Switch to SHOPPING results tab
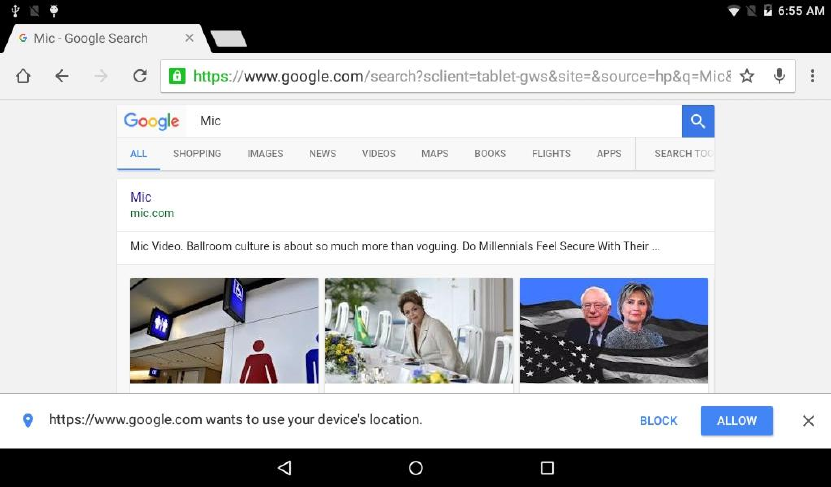The height and width of the screenshot is (487, 831). click(x=197, y=154)
